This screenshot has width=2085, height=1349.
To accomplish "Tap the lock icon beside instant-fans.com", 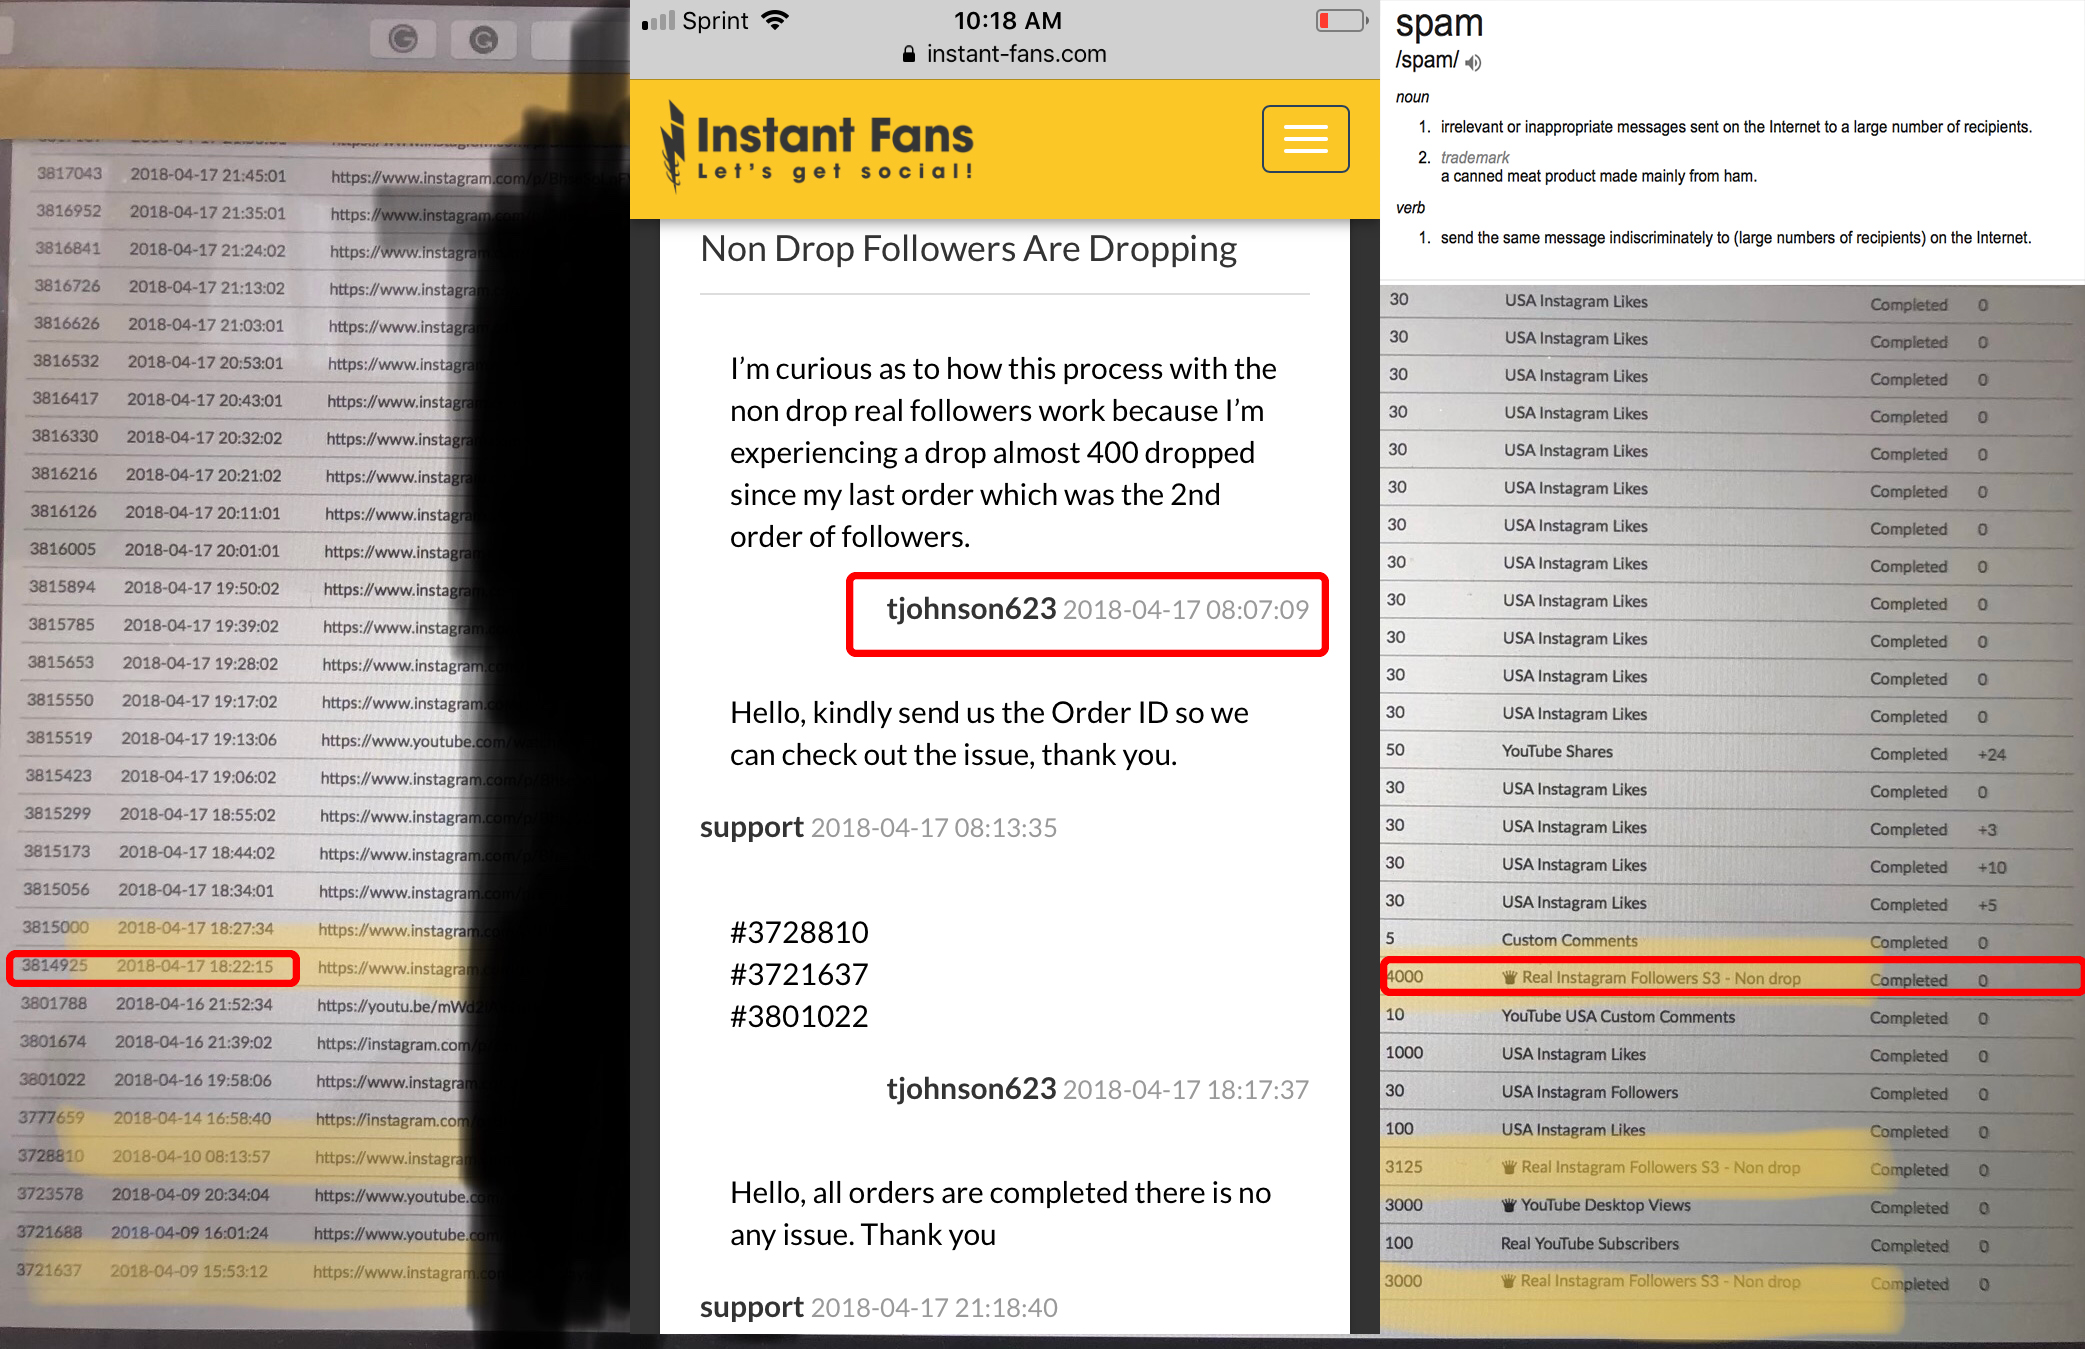I will click(909, 54).
